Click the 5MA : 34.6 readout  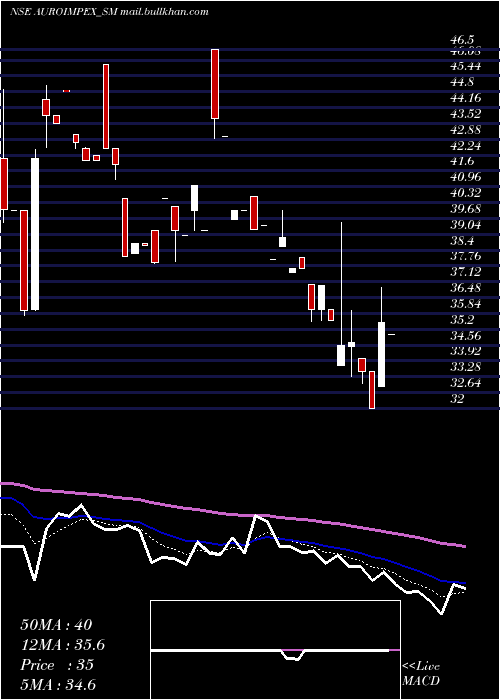click(58, 685)
